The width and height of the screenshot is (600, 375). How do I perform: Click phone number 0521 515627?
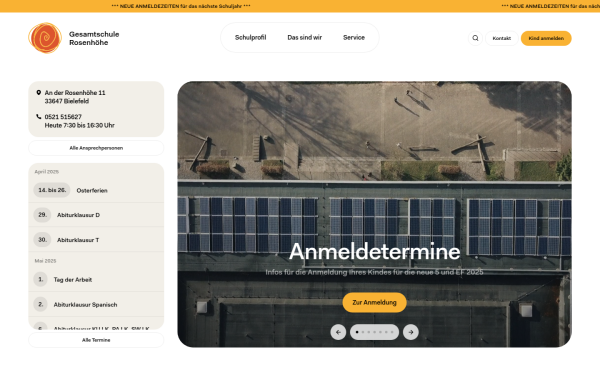coord(63,117)
